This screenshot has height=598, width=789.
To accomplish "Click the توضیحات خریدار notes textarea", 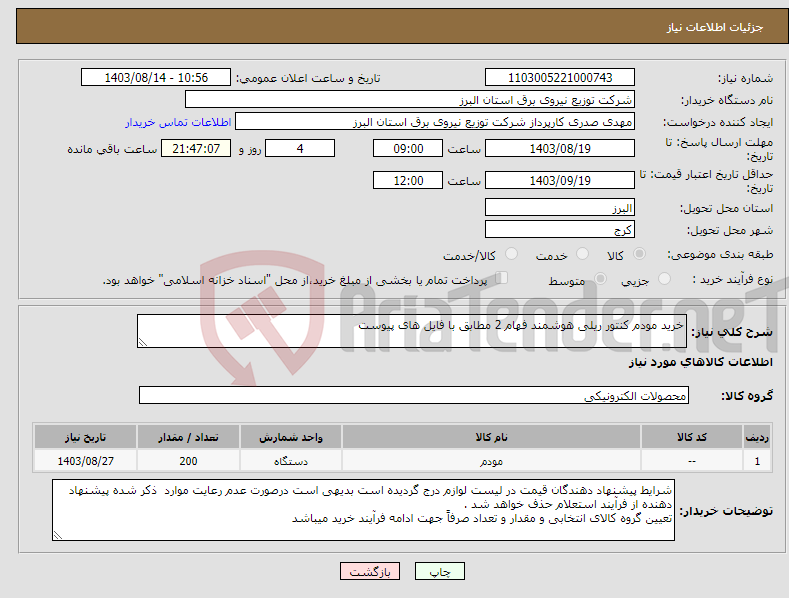I will click(363, 510).
